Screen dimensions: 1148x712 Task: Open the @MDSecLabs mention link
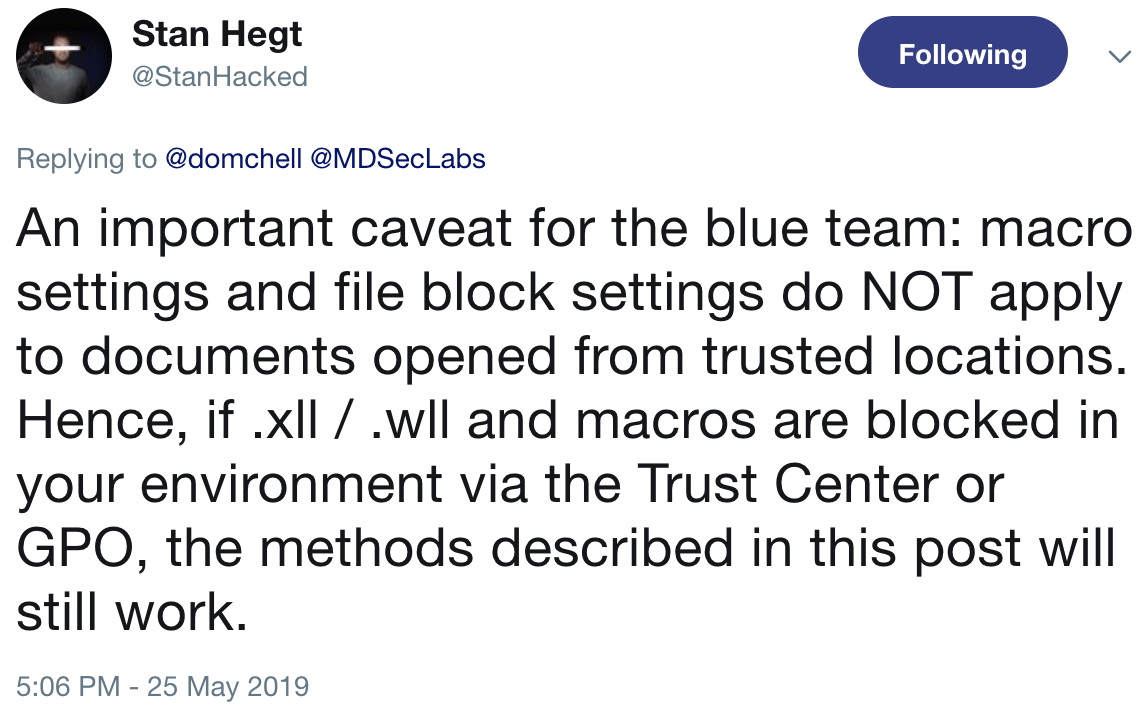point(398,158)
